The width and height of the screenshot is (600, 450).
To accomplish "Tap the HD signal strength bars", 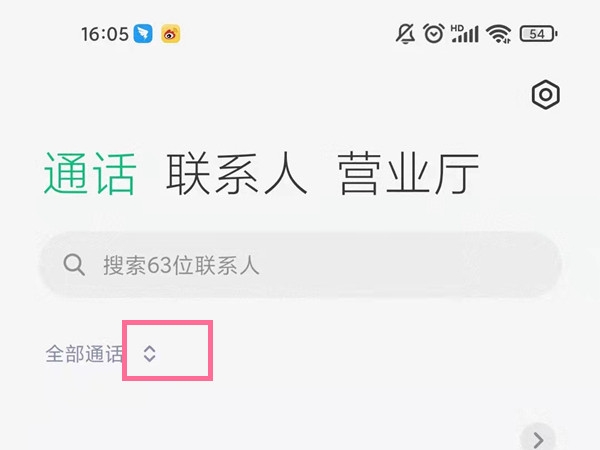I will [465, 34].
